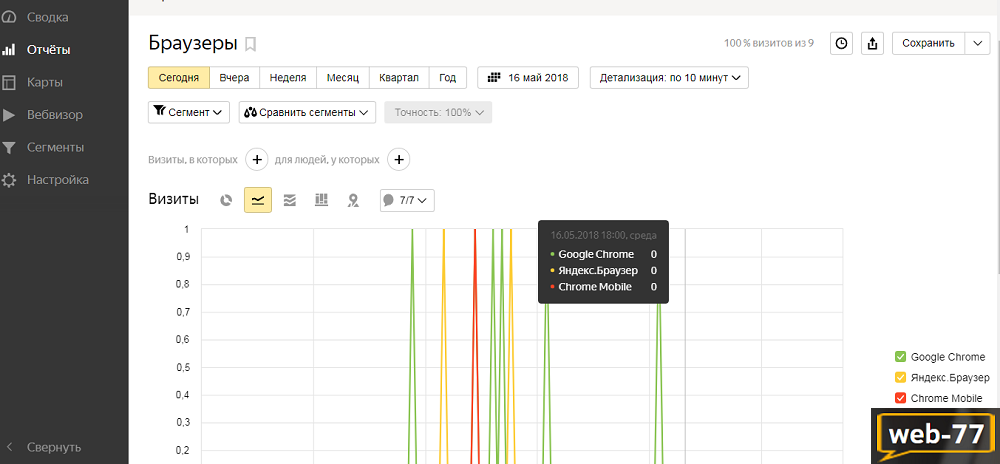This screenshot has height=464, width=1000.
Task: Open Карты maps section
Action: 45,82
